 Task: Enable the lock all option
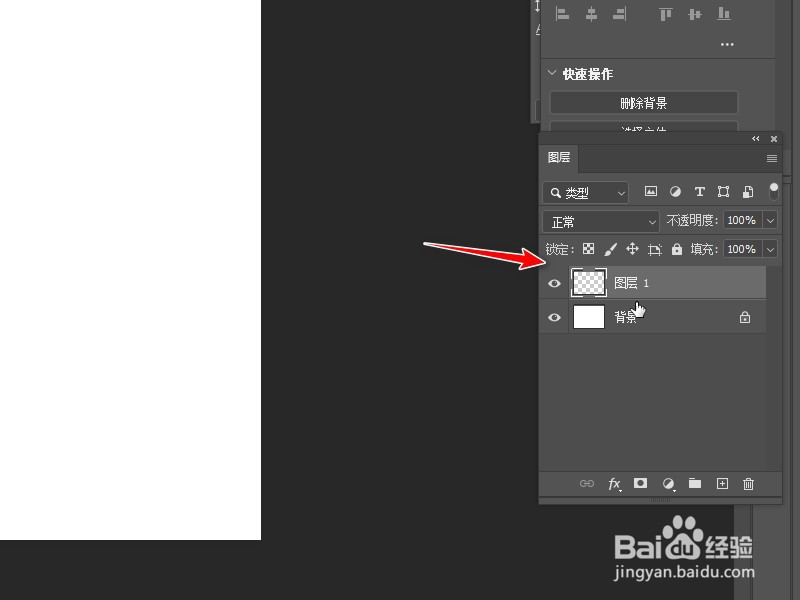[677, 249]
